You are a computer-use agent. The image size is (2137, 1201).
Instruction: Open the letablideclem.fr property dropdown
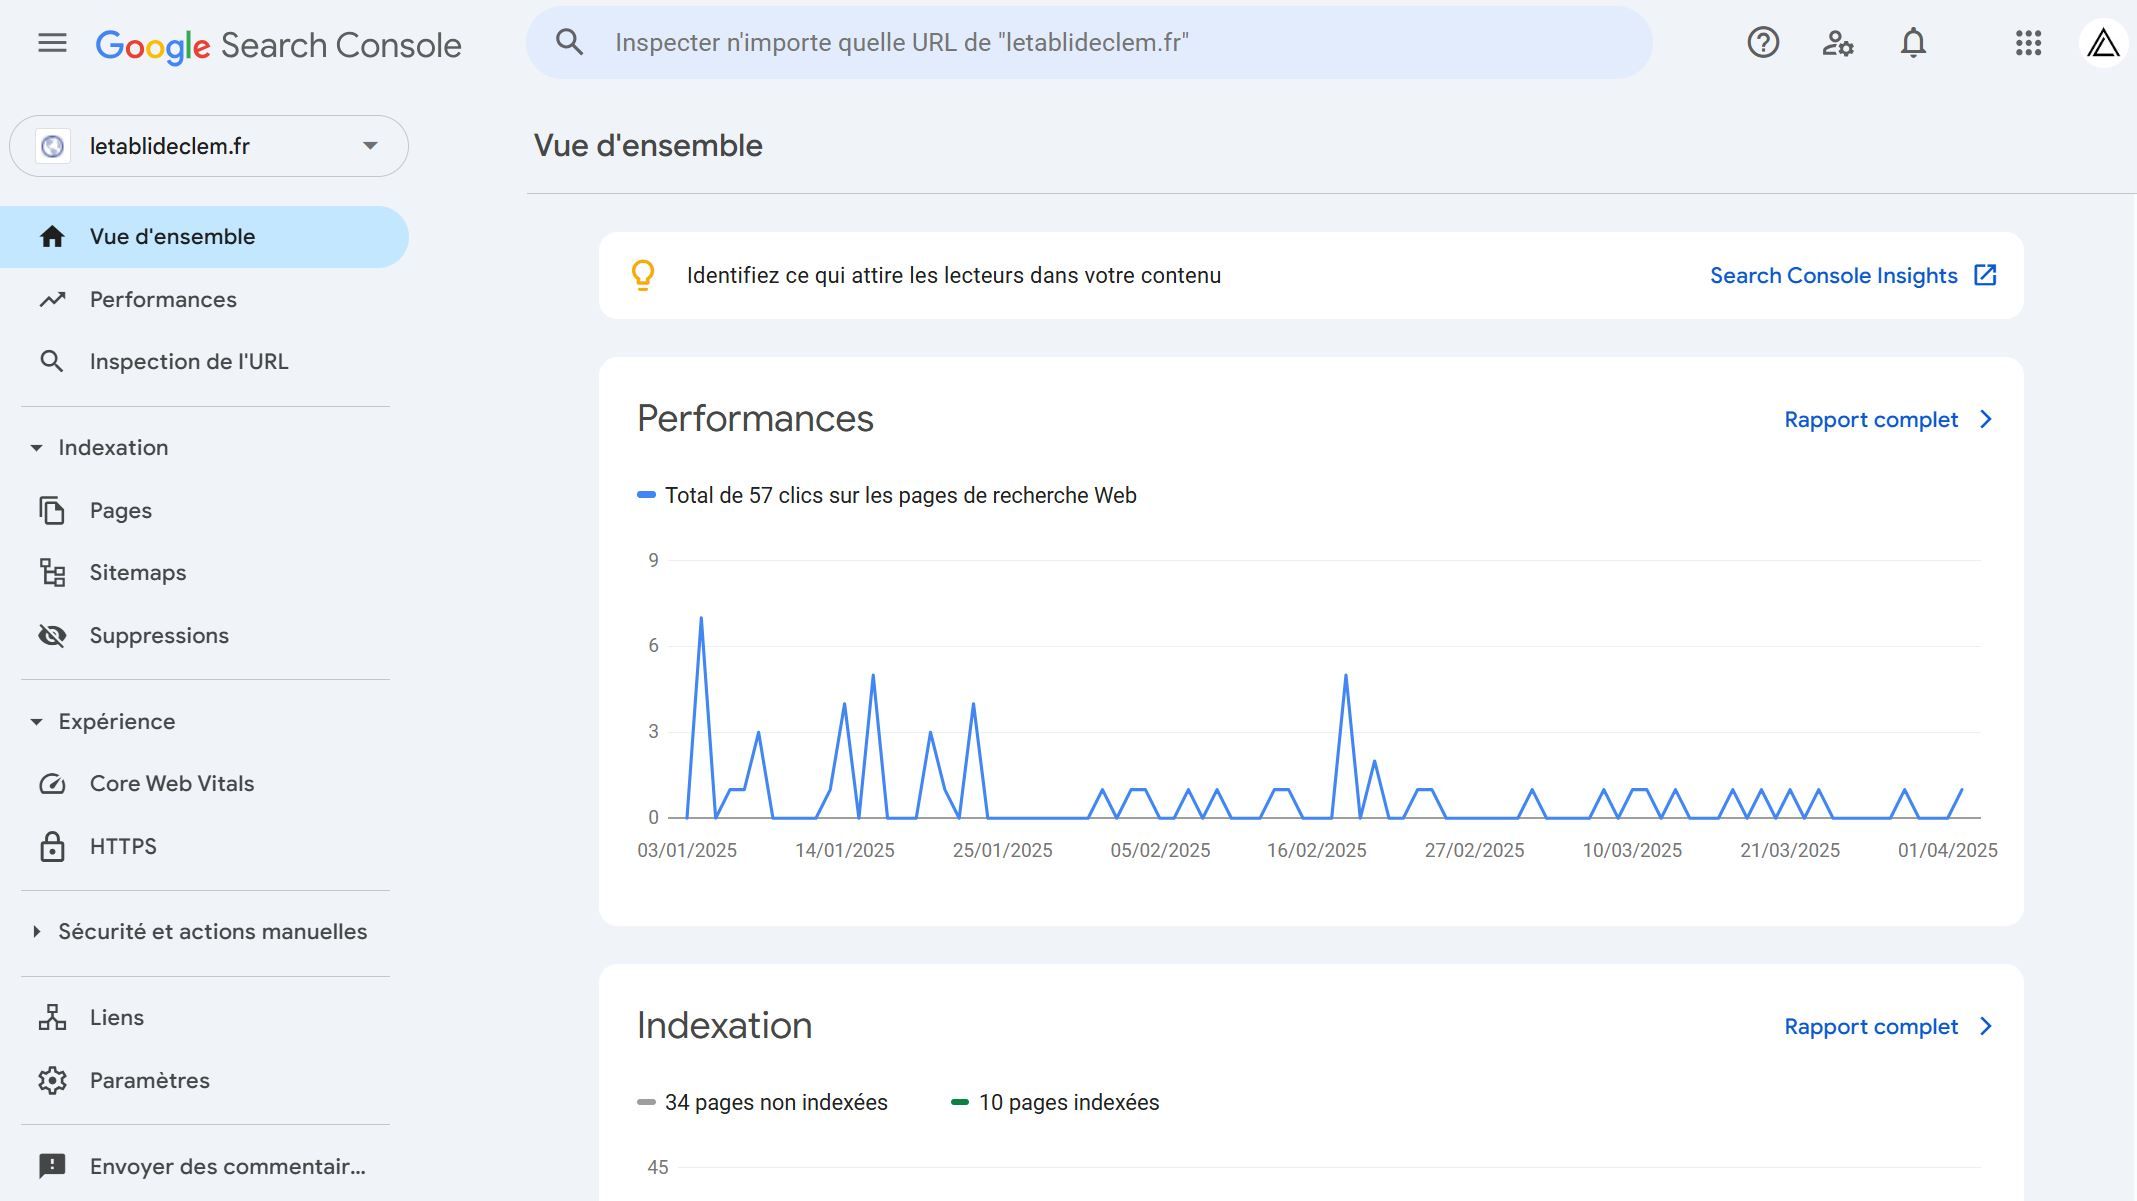click(208, 146)
